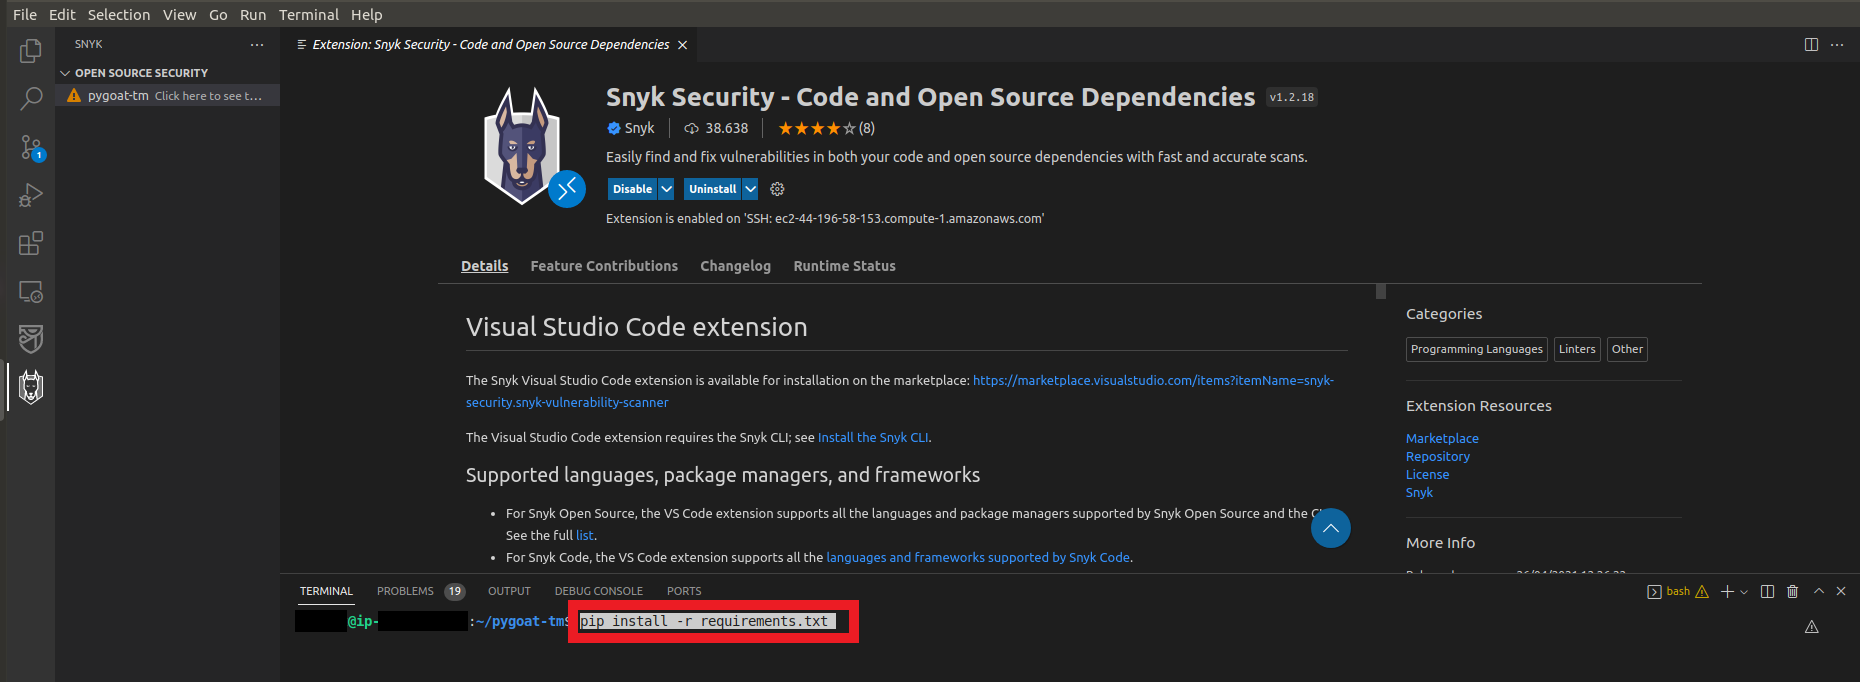This screenshot has width=1860, height=682.
Task: Open the new terminal profile dropdown arrow
Action: coord(1744,592)
